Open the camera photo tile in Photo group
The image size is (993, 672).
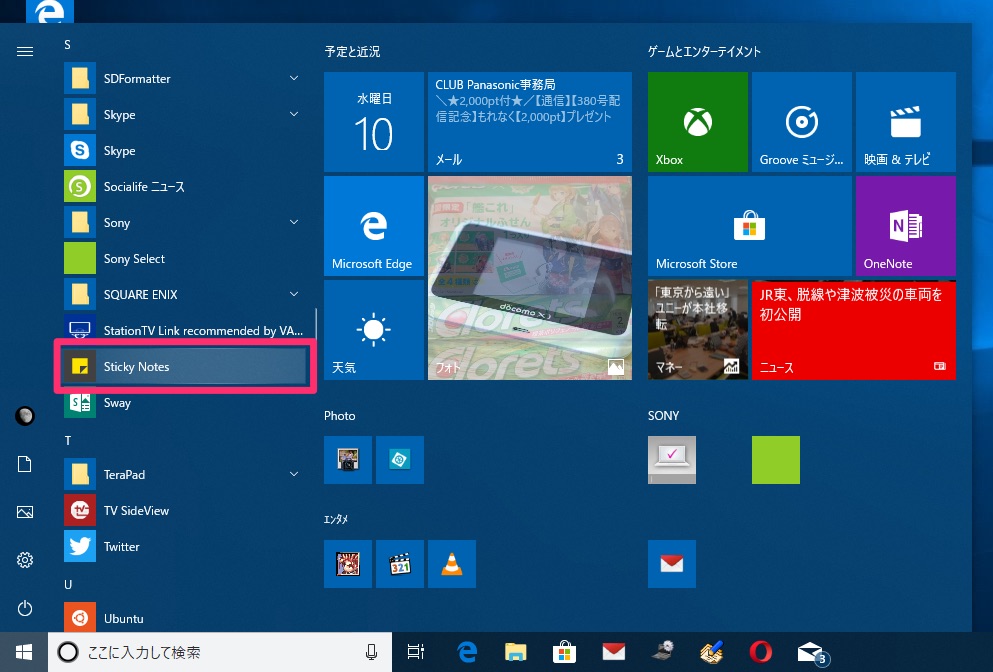tap(348, 460)
